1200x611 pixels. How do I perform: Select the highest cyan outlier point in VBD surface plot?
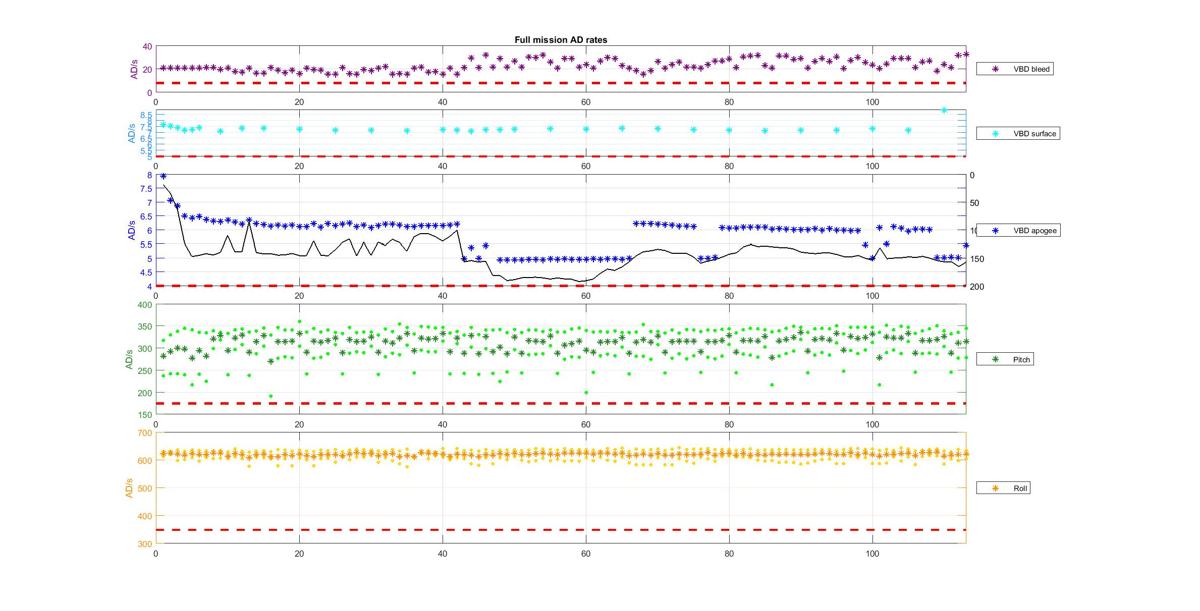pyautogui.click(x=943, y=110)
